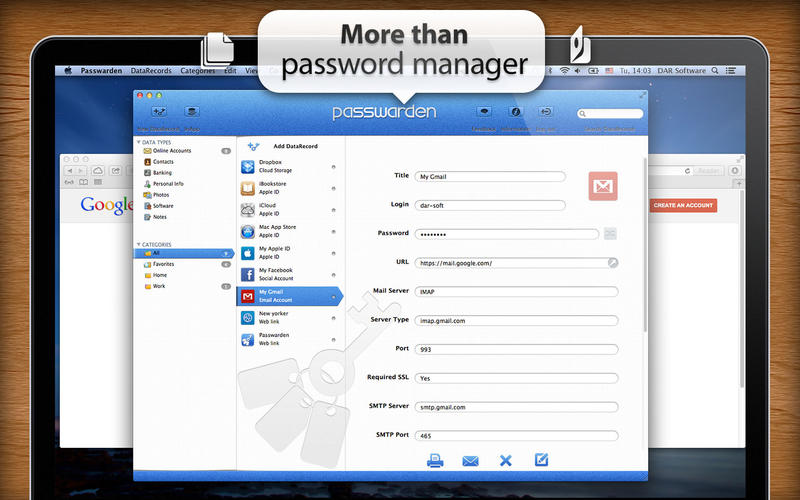Screen dimensions: 800x500
Task: Click the SMTP Port field showing 465
Action: 516,436
